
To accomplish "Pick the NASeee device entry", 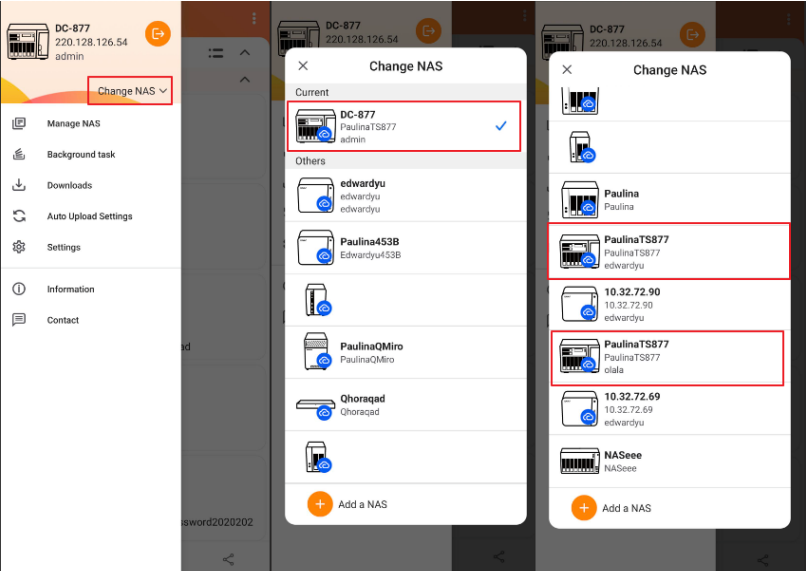I will 668,461.
